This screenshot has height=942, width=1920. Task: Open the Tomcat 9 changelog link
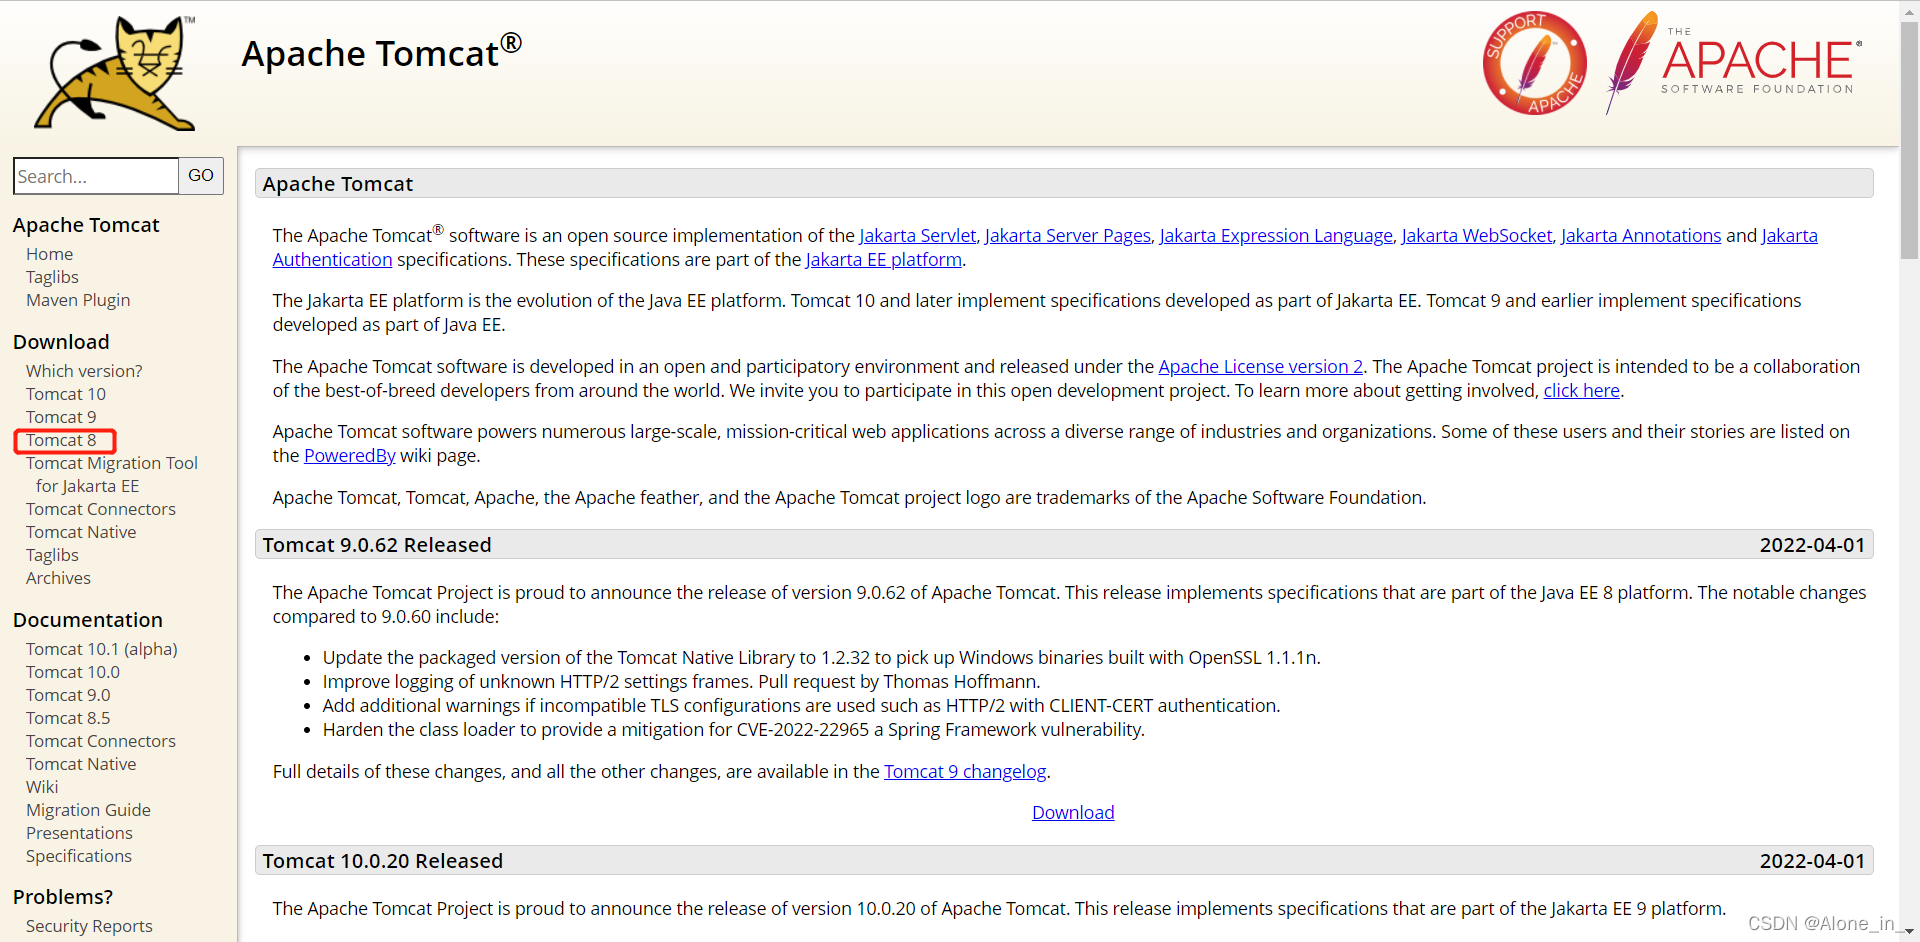965,771
